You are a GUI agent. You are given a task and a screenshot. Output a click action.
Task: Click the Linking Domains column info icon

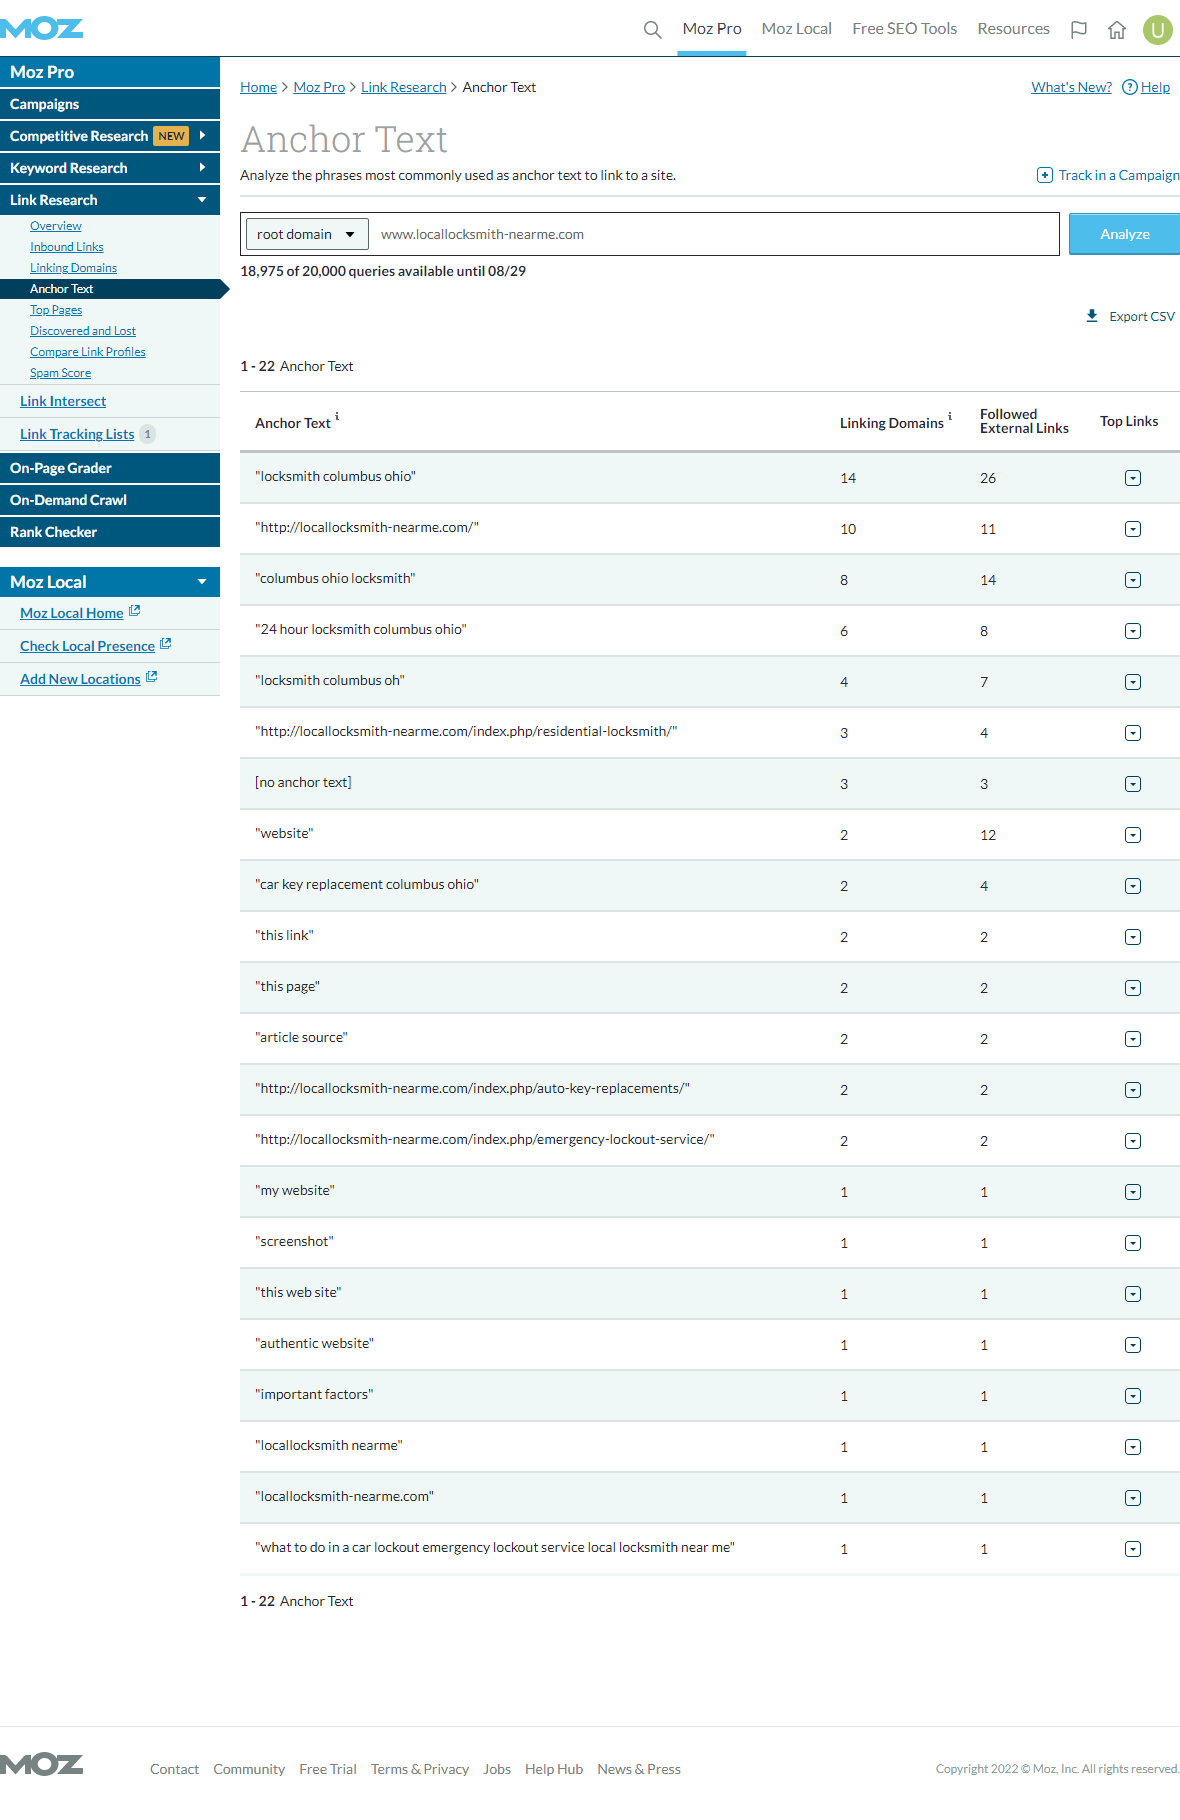pyautogui.click(x=950, y=416)
